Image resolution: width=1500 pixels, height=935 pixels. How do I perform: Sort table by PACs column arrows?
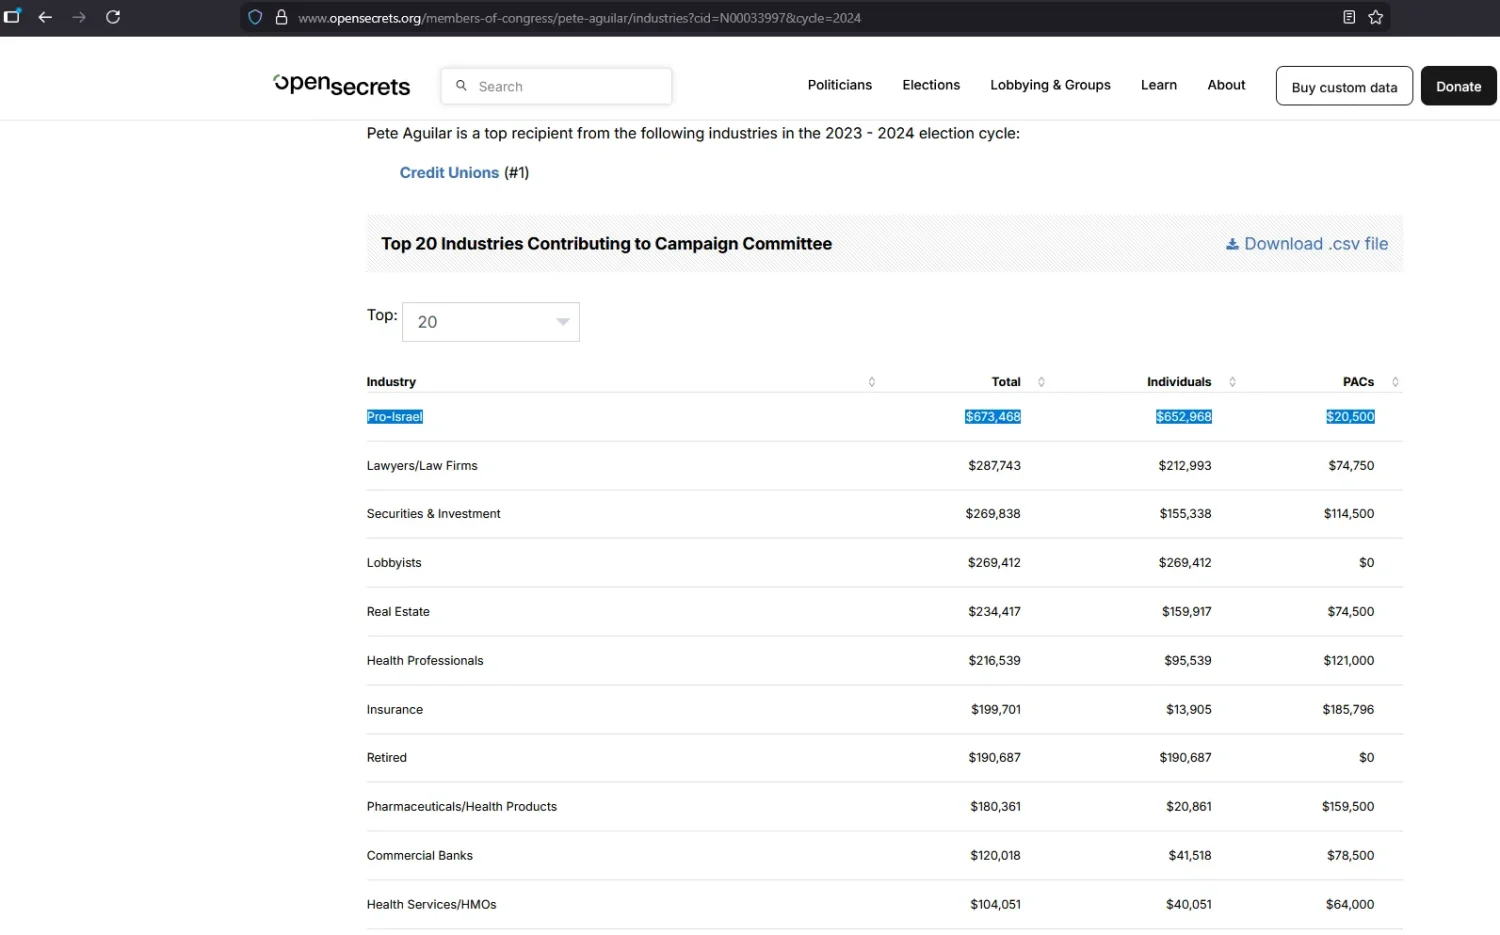(x=1395, y=382)
